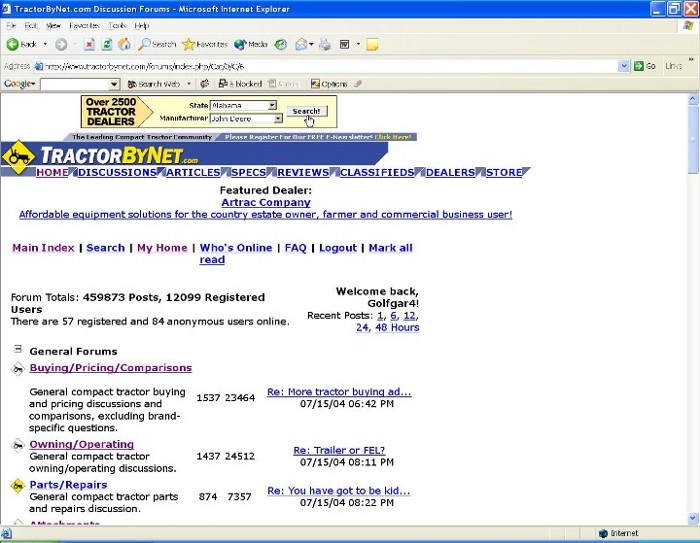Image resolution: width=700 pixels, height=543 pixels.
Task: Open the Google logo menu dropdown
Action: click(19, 84)
